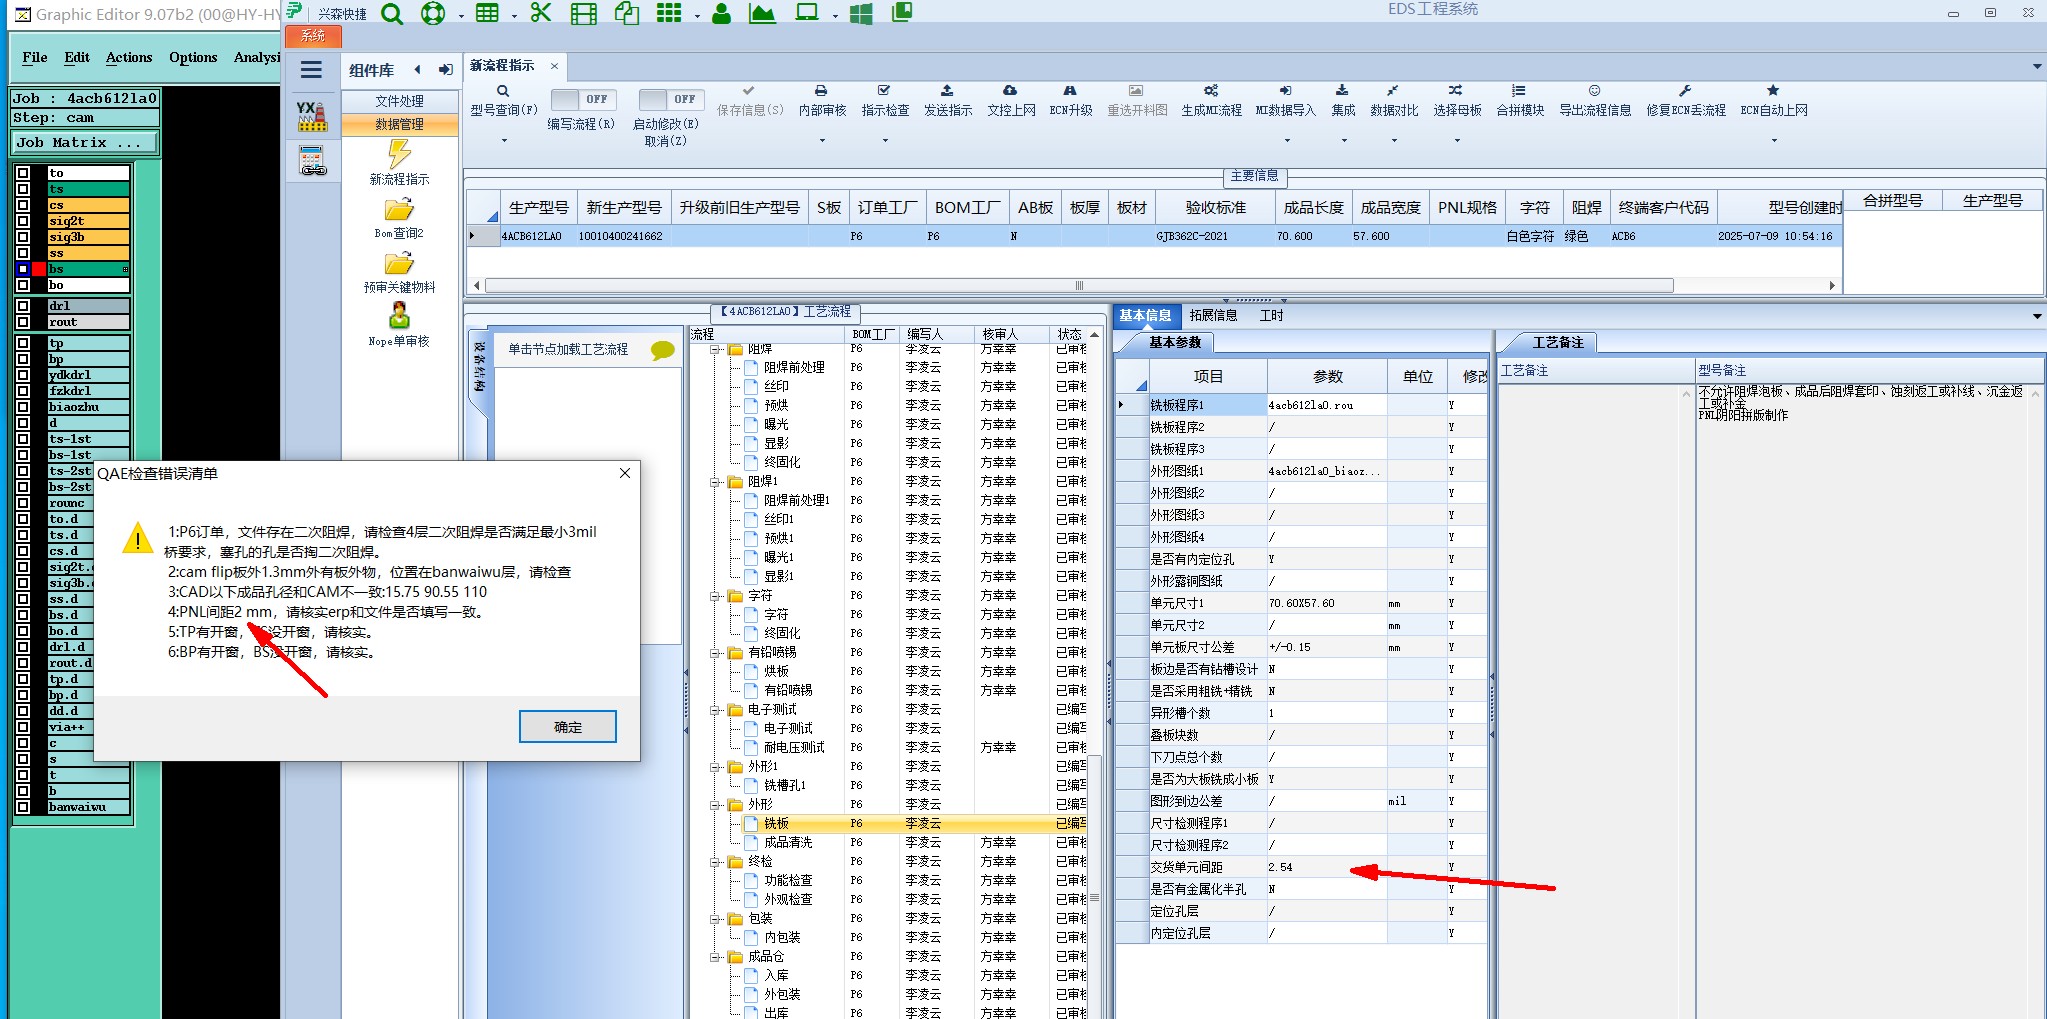Click 发送指示 upload tool
The height and width of the screenshot is (1019, 2047).
pyautogui.click(x=948, y=100)
